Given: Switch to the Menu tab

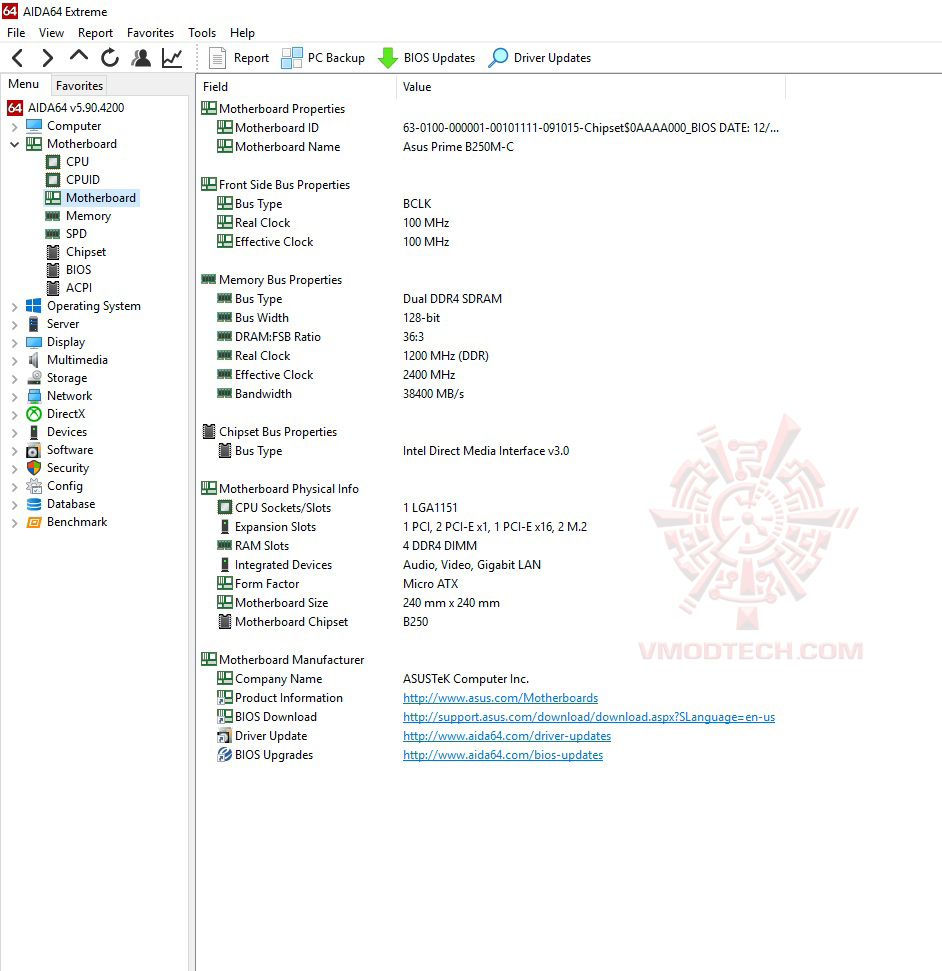Looking at the screenshot, I should coord(24,84).
